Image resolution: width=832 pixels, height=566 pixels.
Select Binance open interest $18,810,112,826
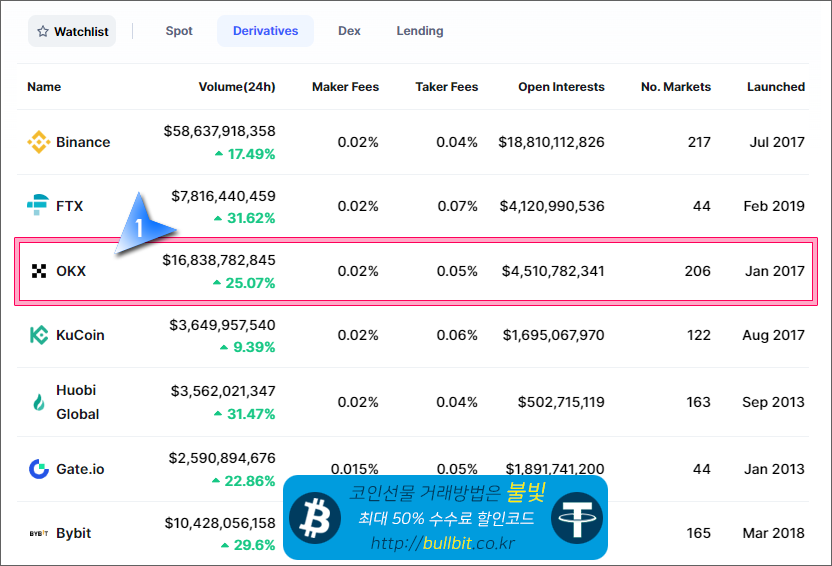(x=551, y=142)
